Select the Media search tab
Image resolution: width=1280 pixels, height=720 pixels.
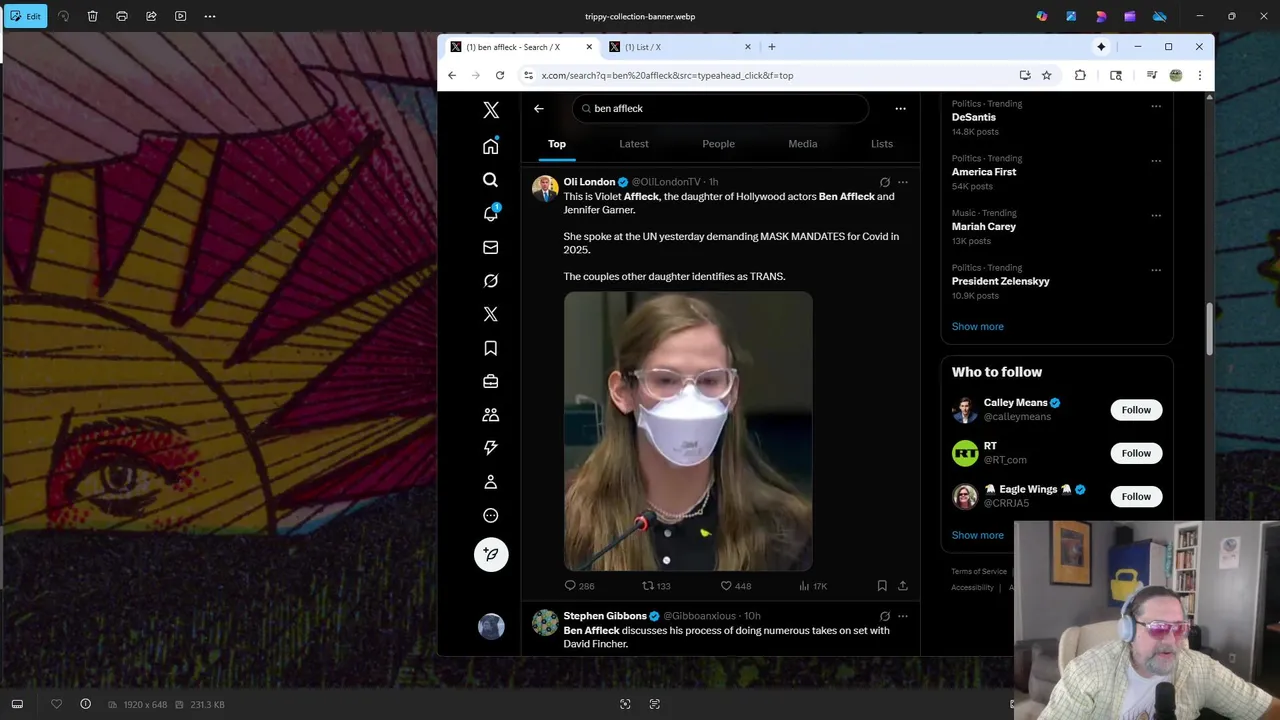tap(803, 144)
